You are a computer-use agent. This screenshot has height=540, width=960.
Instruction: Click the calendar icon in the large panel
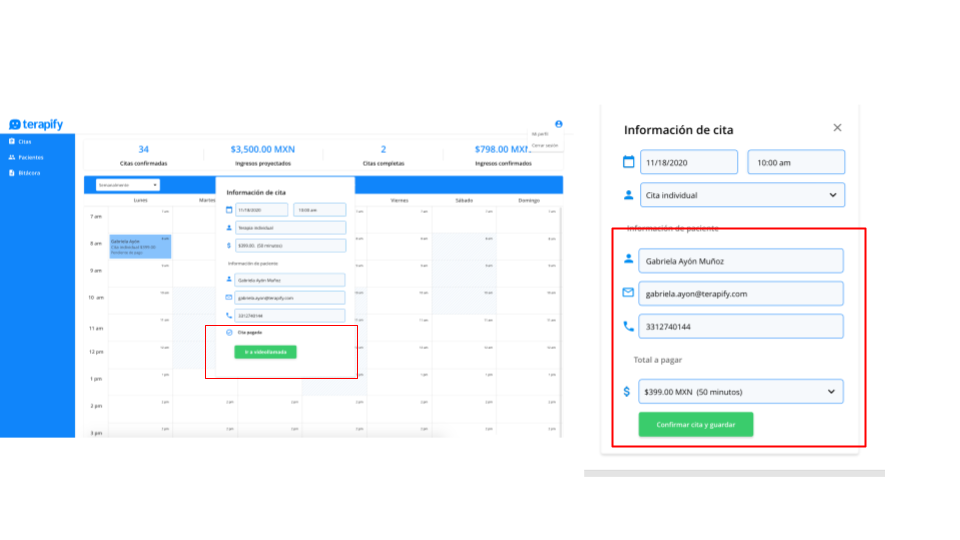pyautogui.click(x=629, y=162)
